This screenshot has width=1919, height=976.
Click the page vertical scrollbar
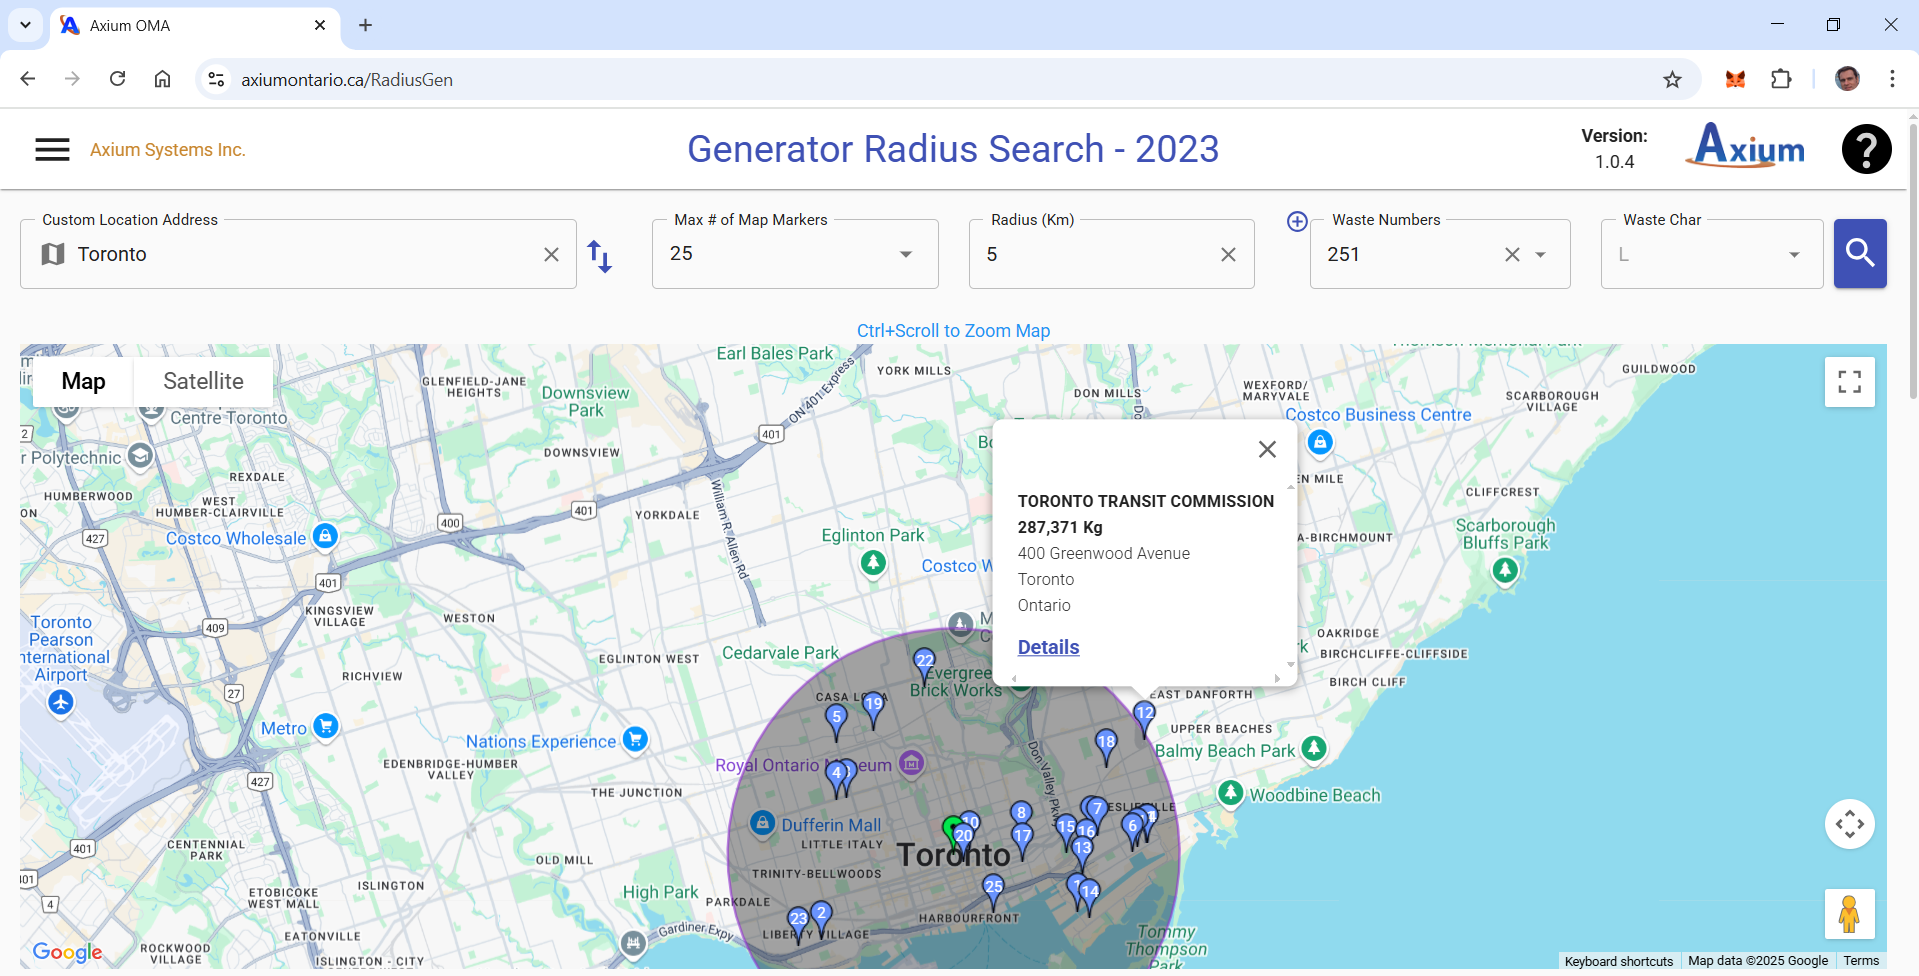[1913, 260]
